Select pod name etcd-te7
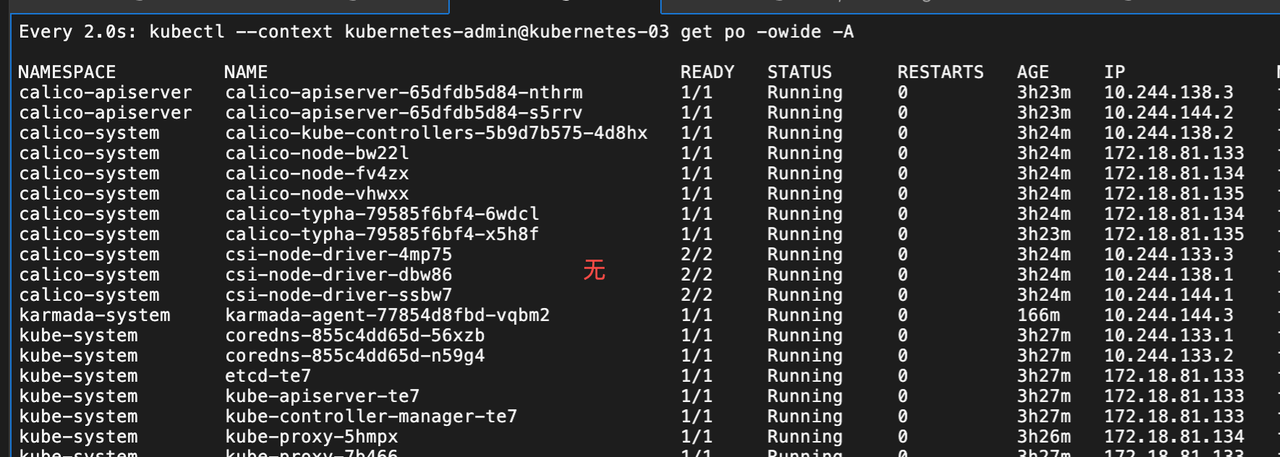Screen dimensions: 1280x457 [x=267, y=376]
